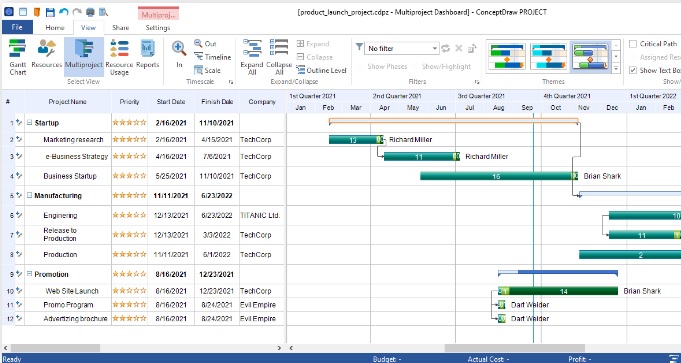
Task: Collapse the Manufacturing project group
Action: coord(30,195)
